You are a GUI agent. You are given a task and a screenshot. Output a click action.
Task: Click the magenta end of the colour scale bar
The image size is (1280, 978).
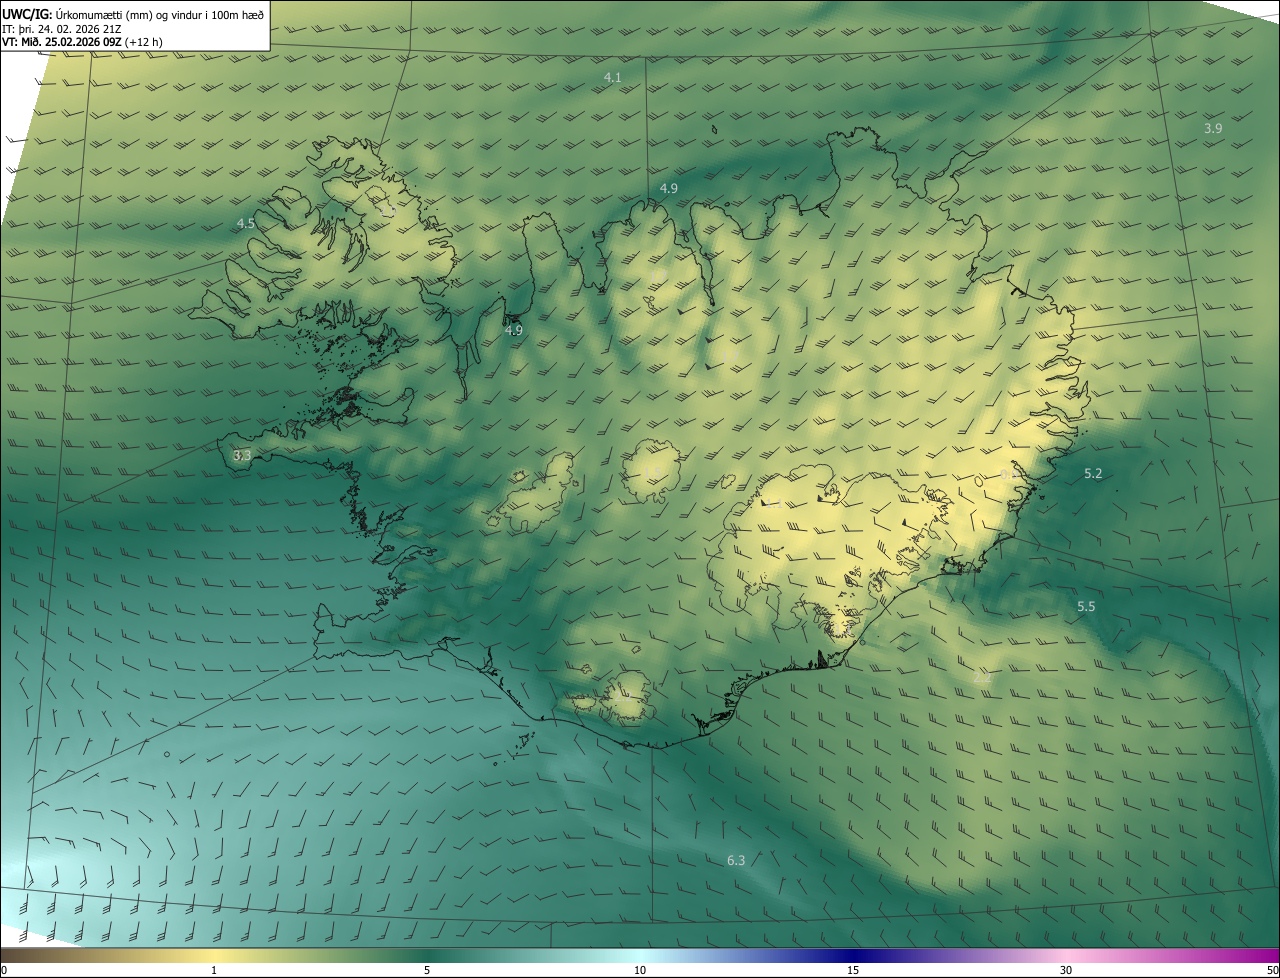click(x=1268, y=955)
